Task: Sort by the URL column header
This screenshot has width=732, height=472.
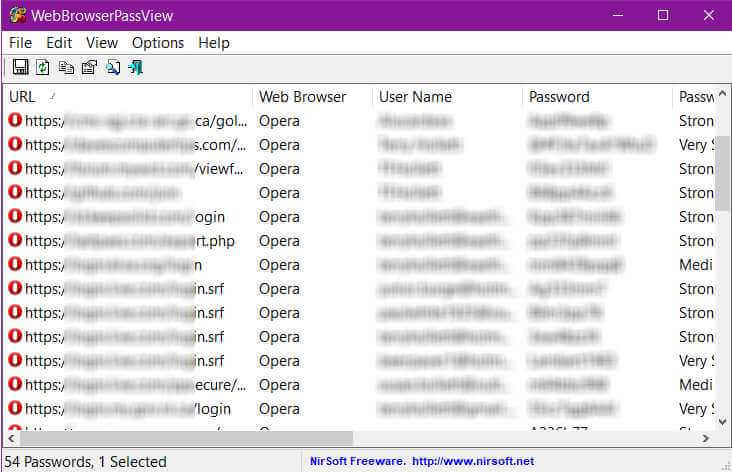Action: 128,97
